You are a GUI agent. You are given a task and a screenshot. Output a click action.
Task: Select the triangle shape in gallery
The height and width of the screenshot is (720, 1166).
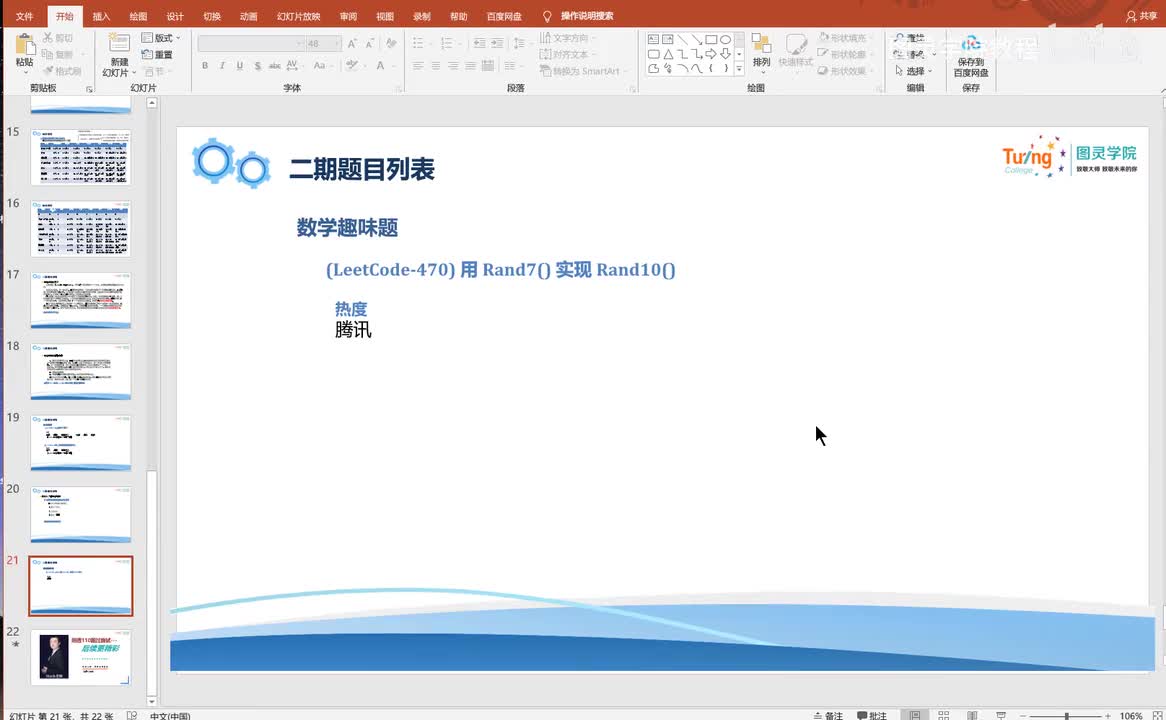point(668,54)
